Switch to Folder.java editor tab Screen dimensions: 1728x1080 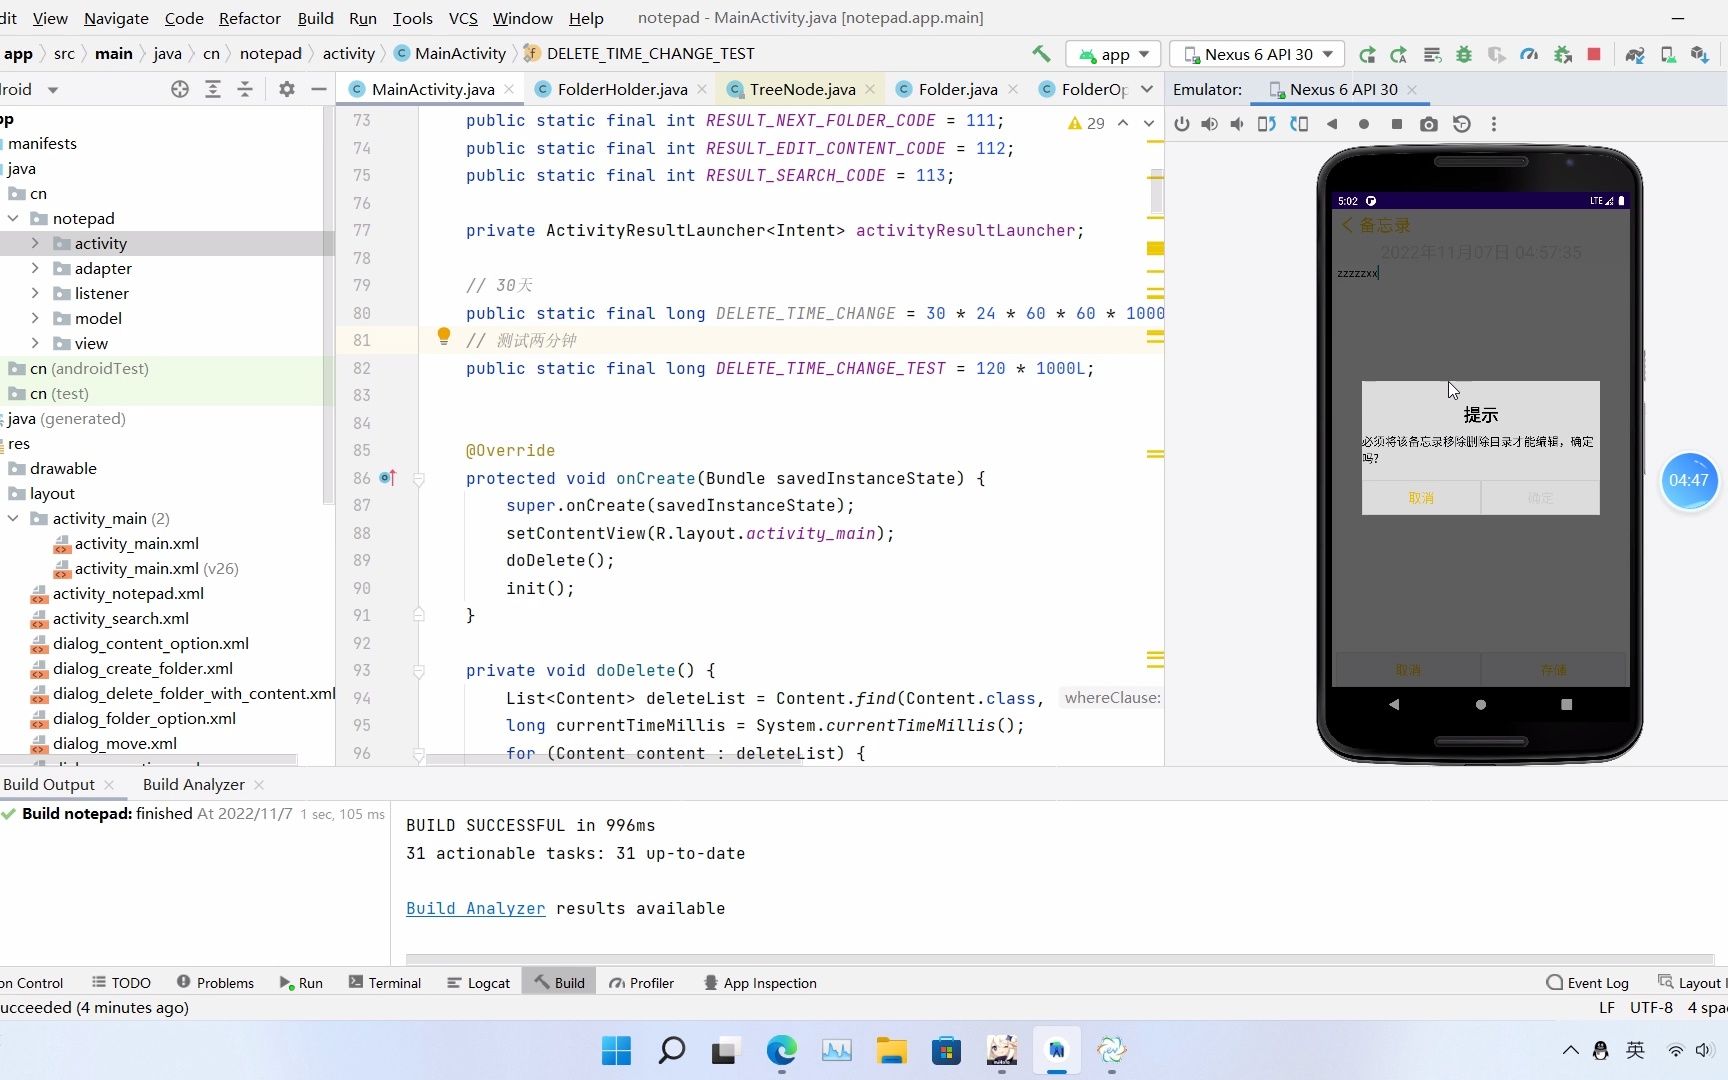pyautogui.click(x=957, y=89)
